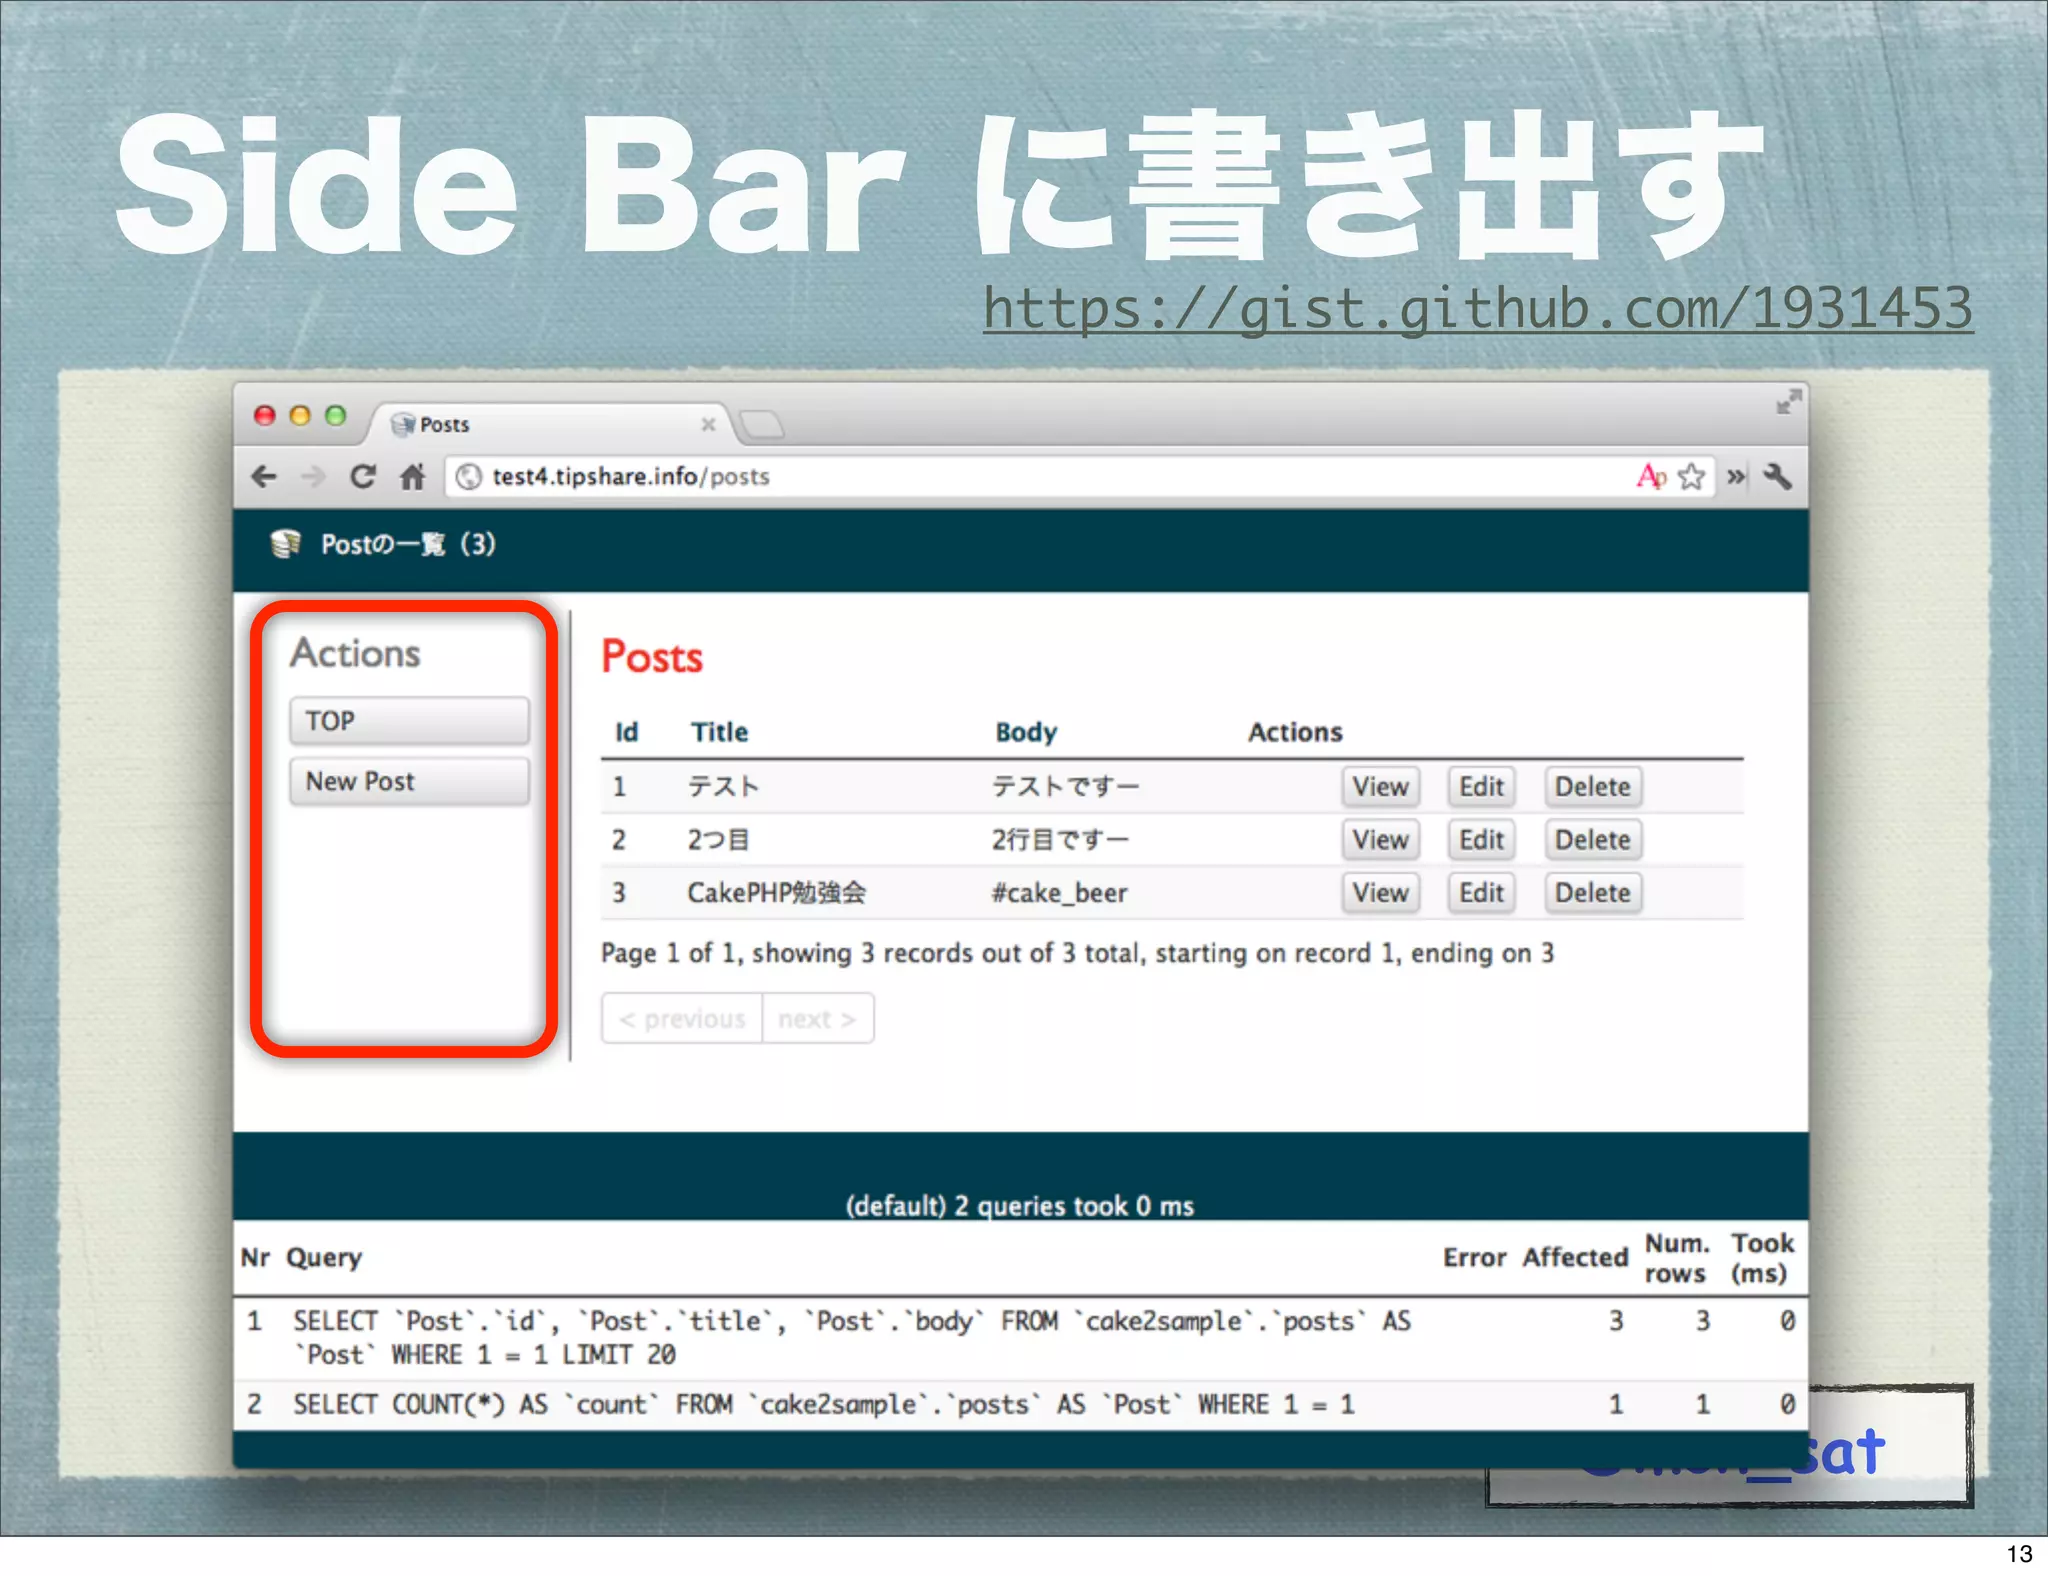Image resolution: width=2048 pixels, height=1576 pixels.
Task: View the 2つ目 post
Action: tap(1380, 839)
